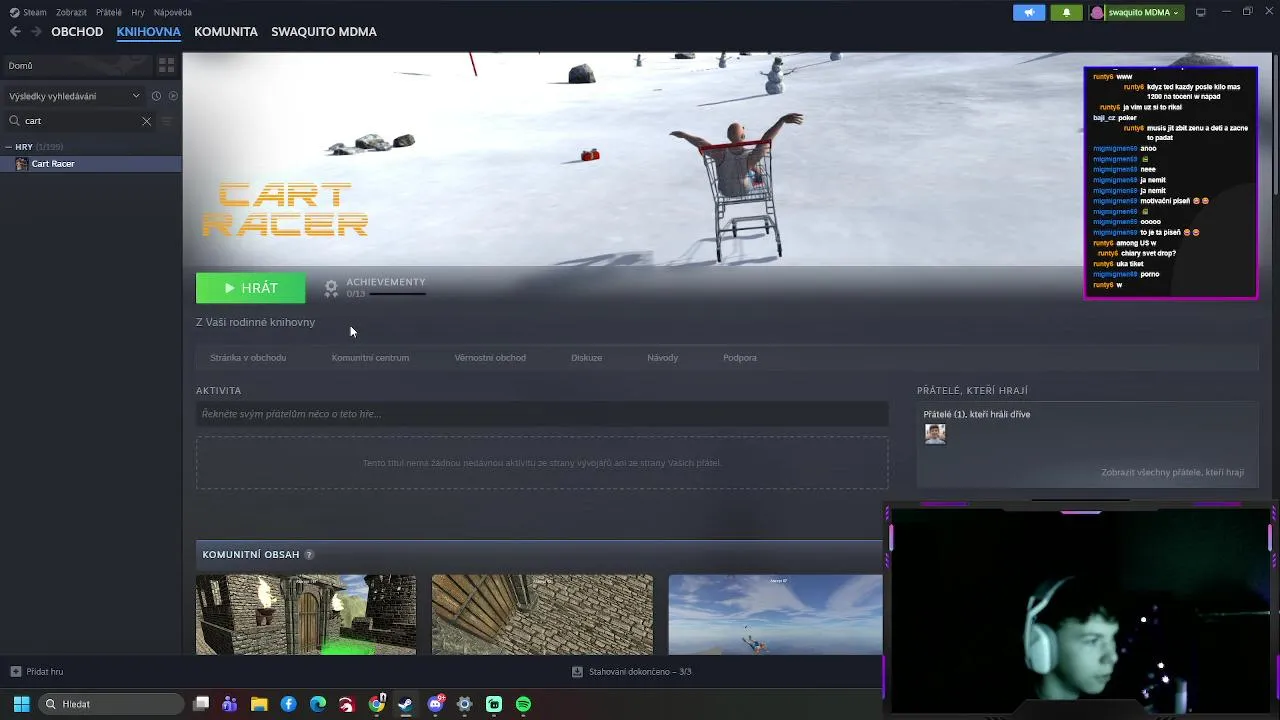
Task: Open the Achievementy section icon
Action: [331, 288]
